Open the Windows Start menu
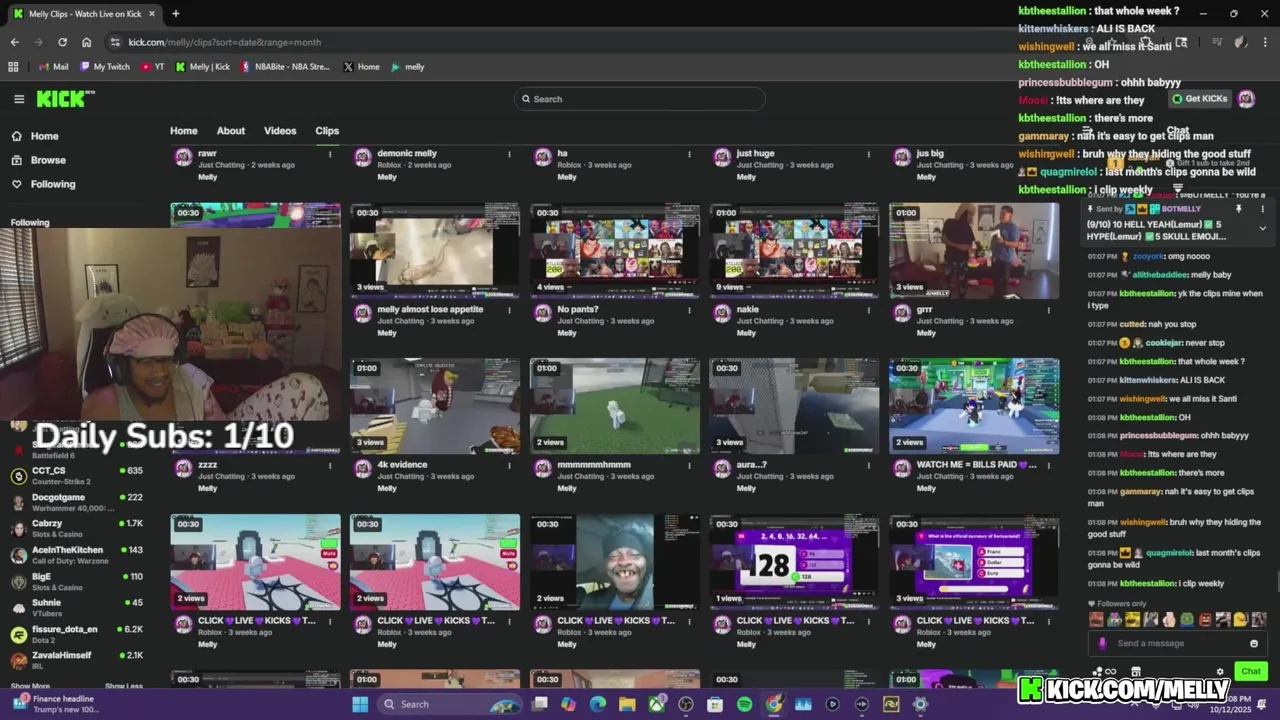 [360, 704]
